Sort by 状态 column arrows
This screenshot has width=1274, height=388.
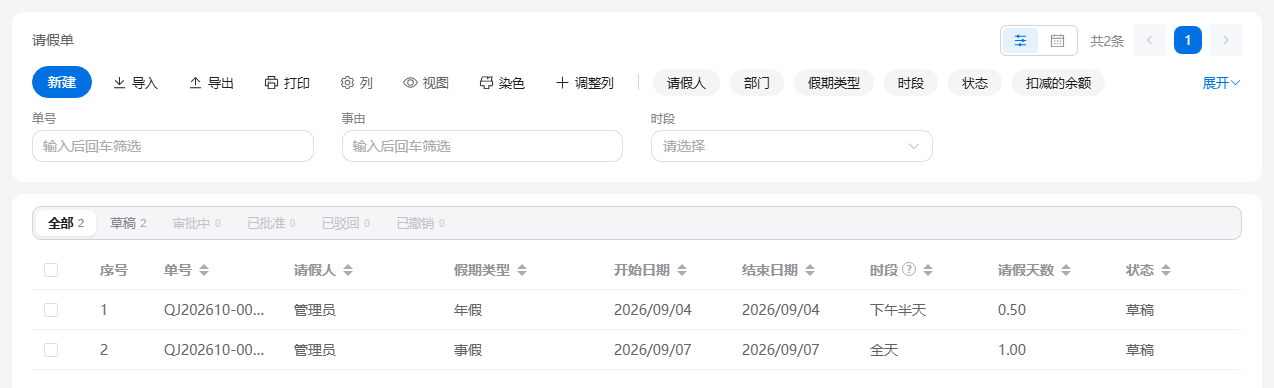tap(1166, 270)
